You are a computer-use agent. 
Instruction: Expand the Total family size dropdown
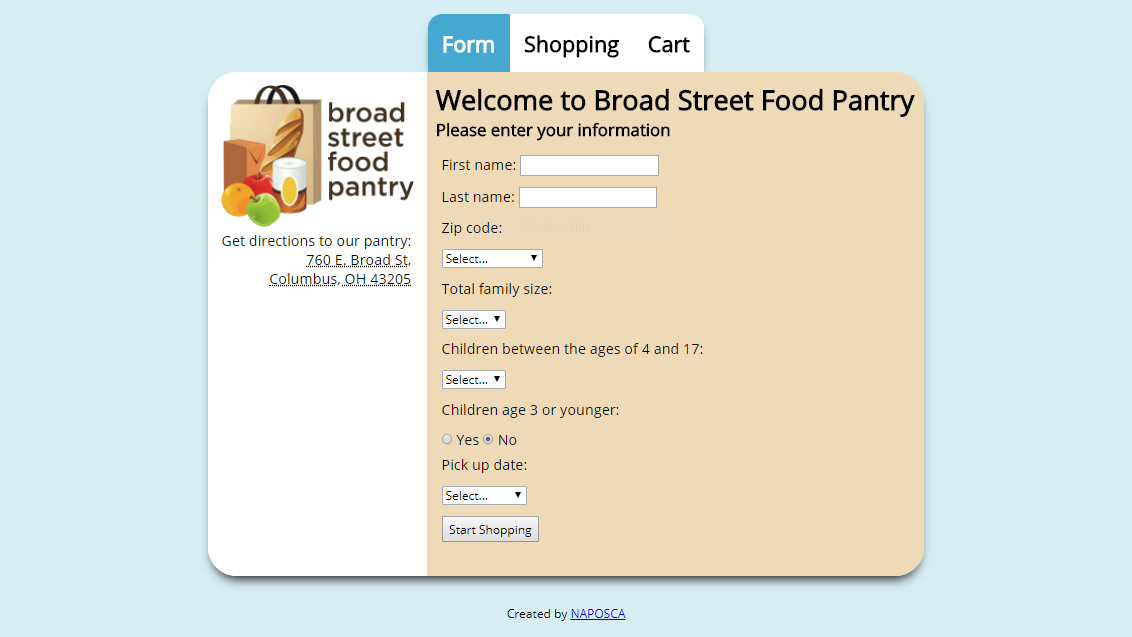[x=474, y=319]
